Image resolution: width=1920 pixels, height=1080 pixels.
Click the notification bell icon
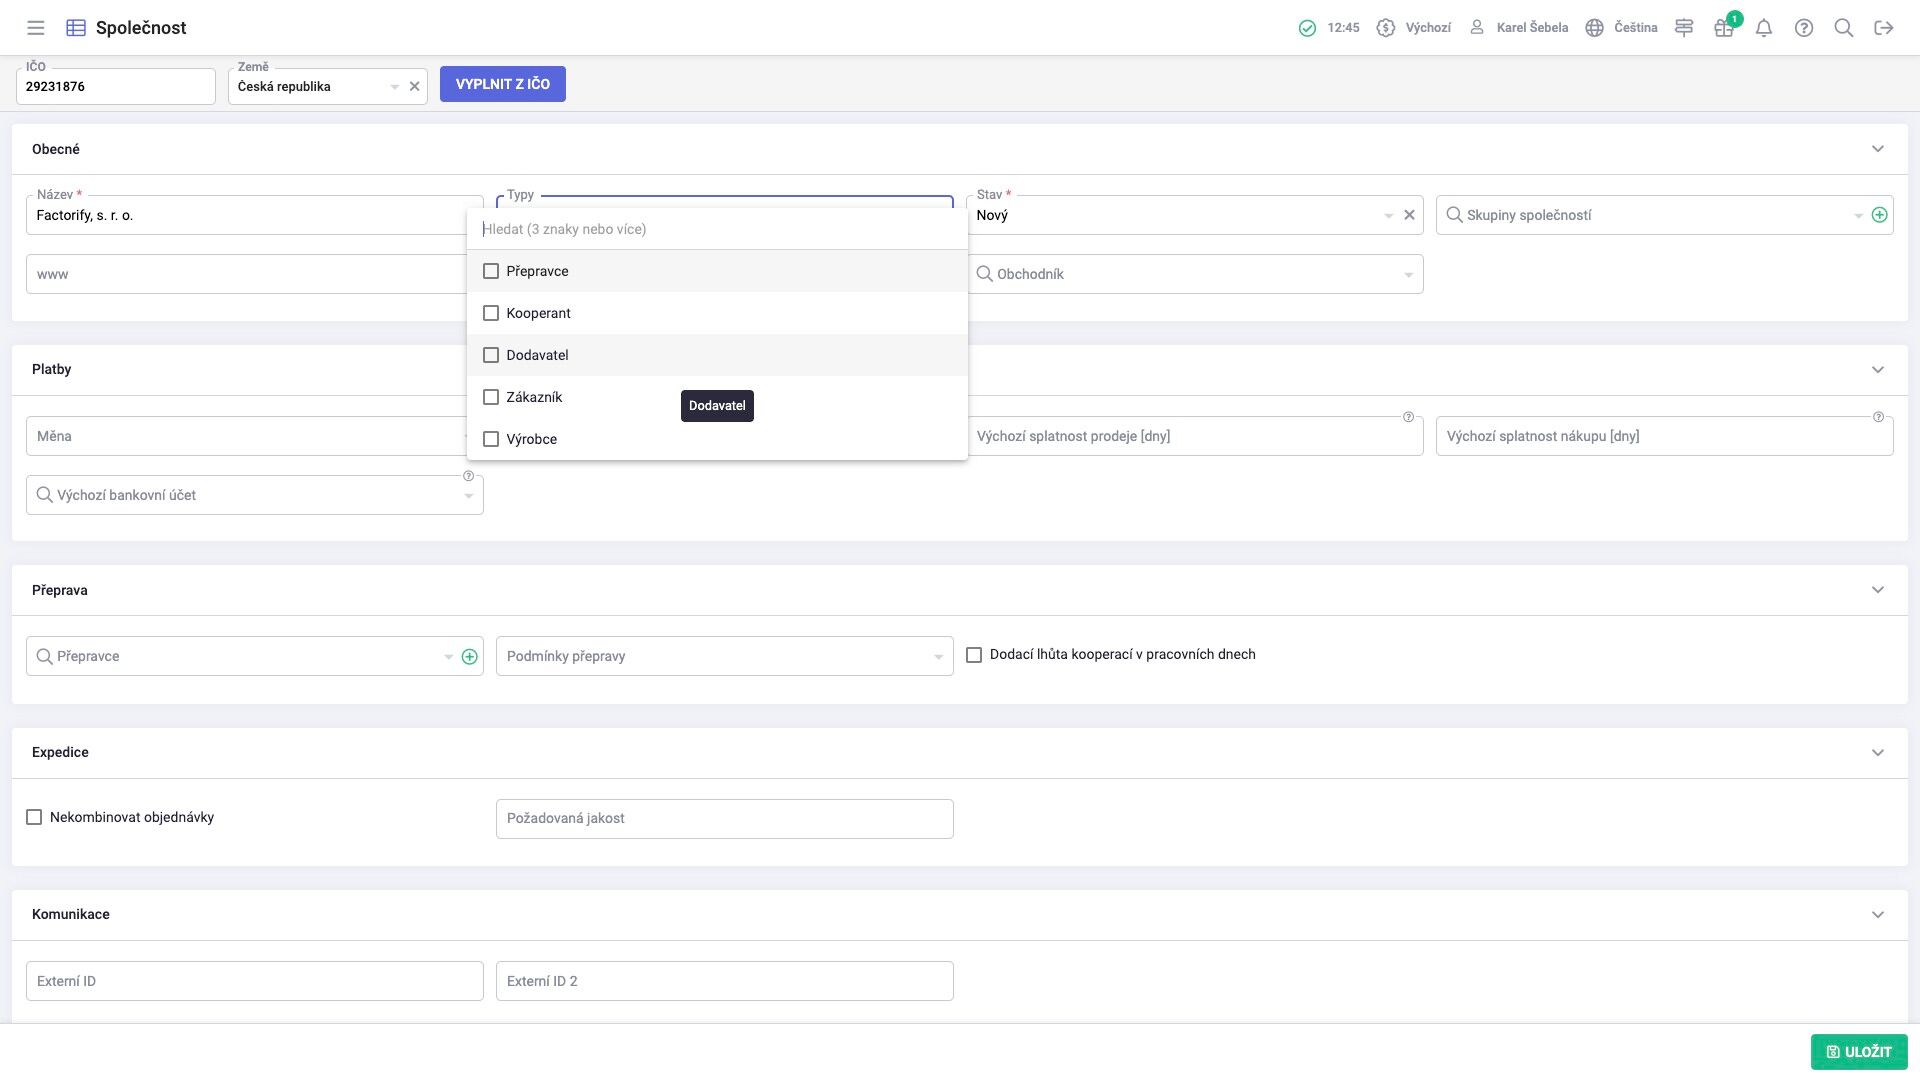pyautogui.click(x=1764, y=28)
